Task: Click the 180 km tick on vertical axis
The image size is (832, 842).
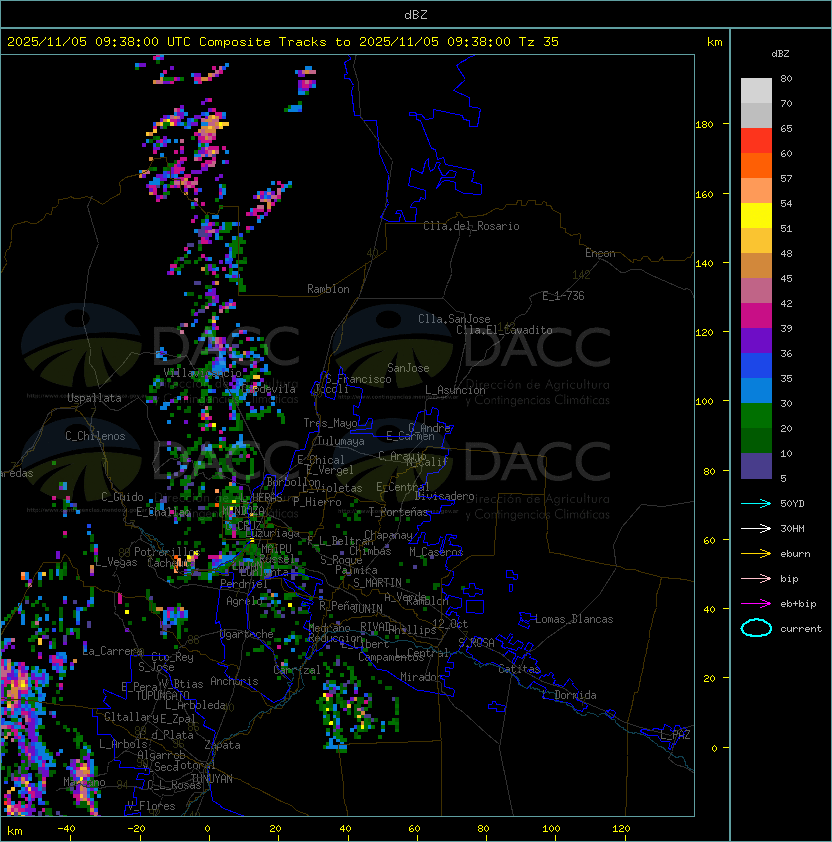Action: pos(704,125)
